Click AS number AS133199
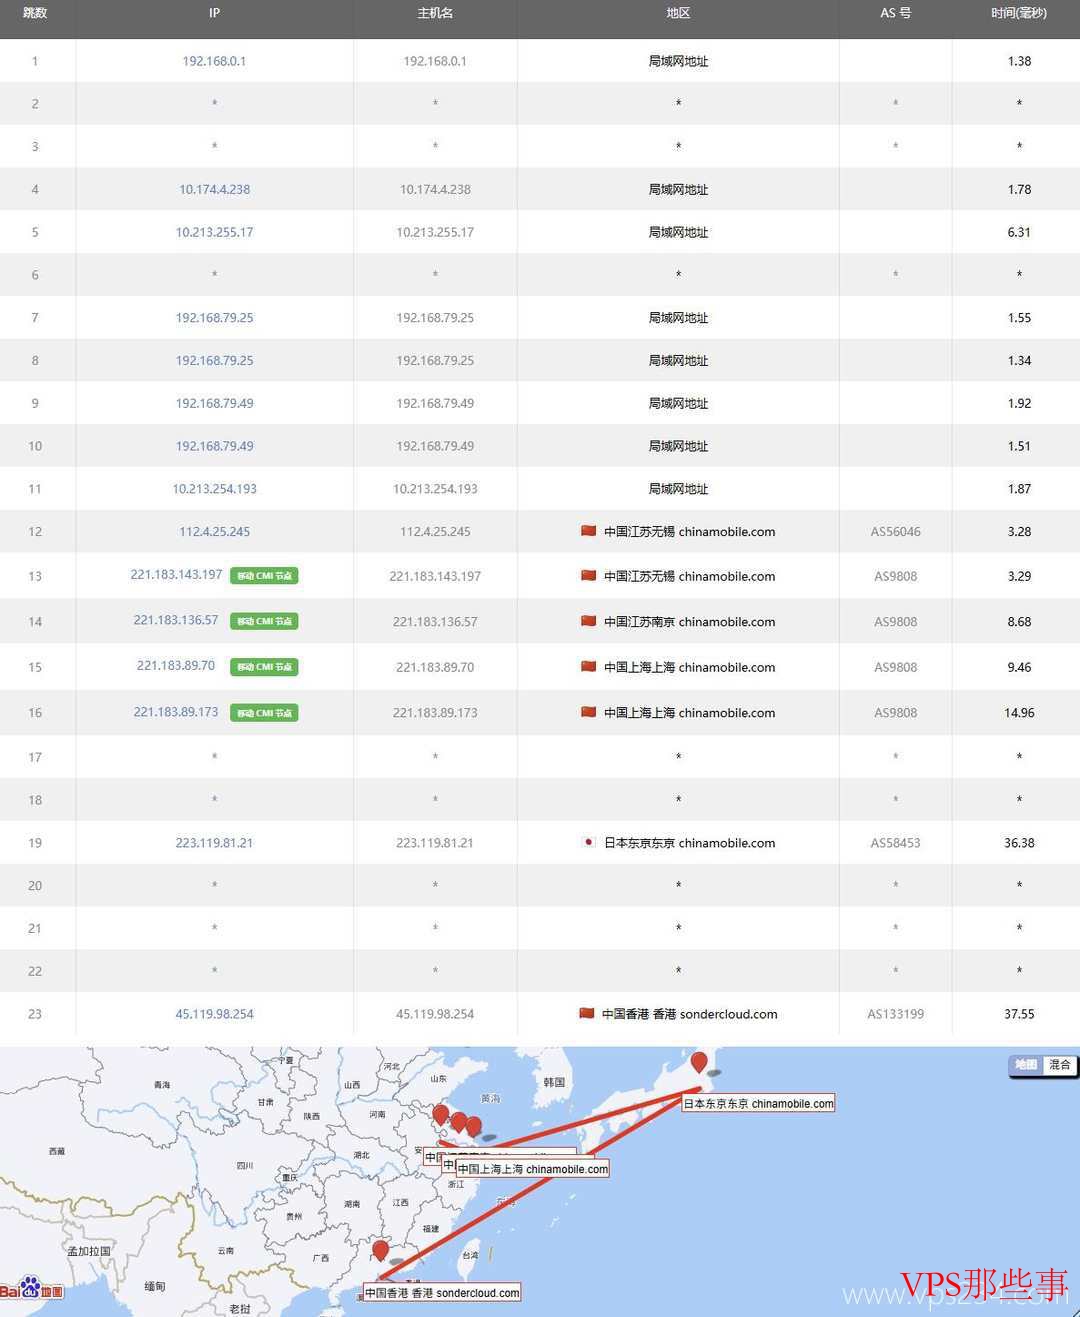The width and height of the screenshot is (1080, 1317). pos(895,1014)
